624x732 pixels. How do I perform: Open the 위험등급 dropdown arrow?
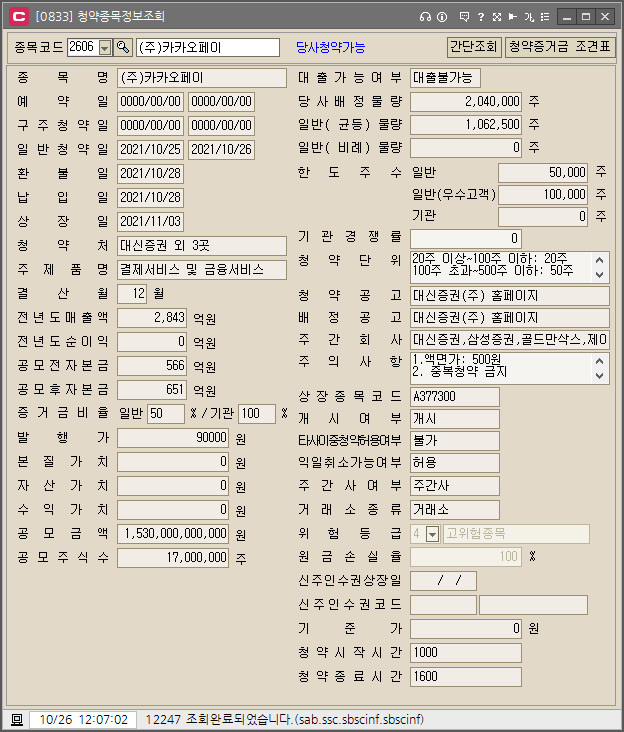point(433,534)
